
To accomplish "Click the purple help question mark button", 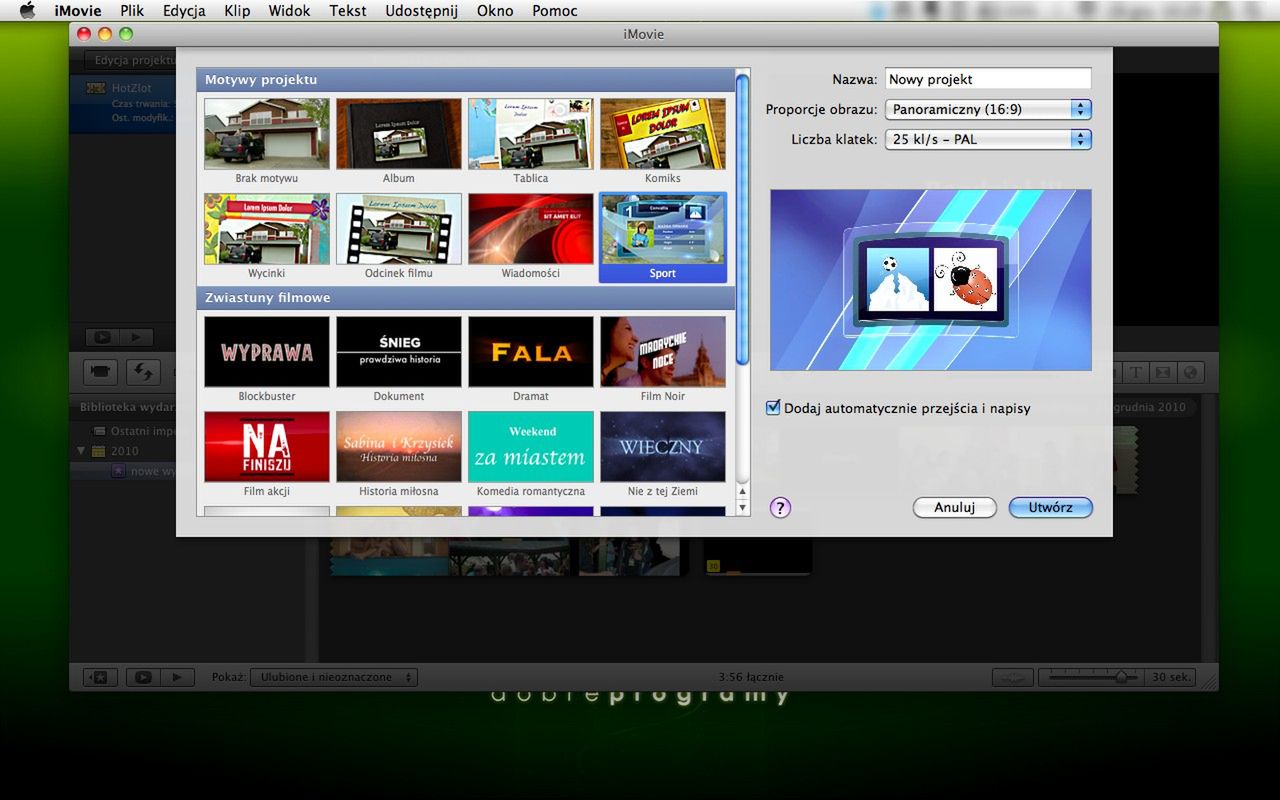I will [780, 507].
